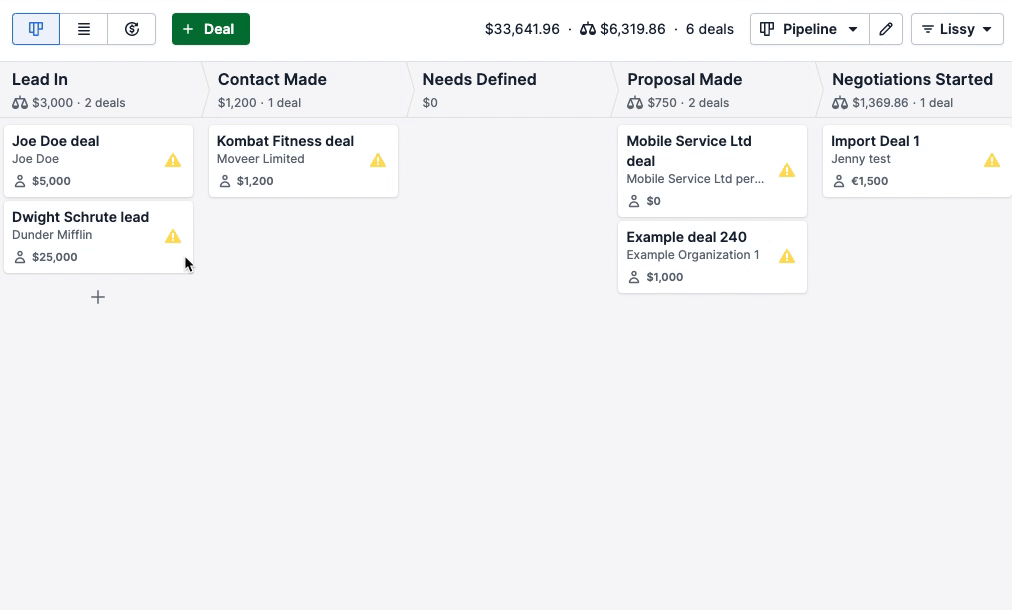Open the Kombat Fitness deal card
Screen dimensions: 1012x610
[303, 161]
